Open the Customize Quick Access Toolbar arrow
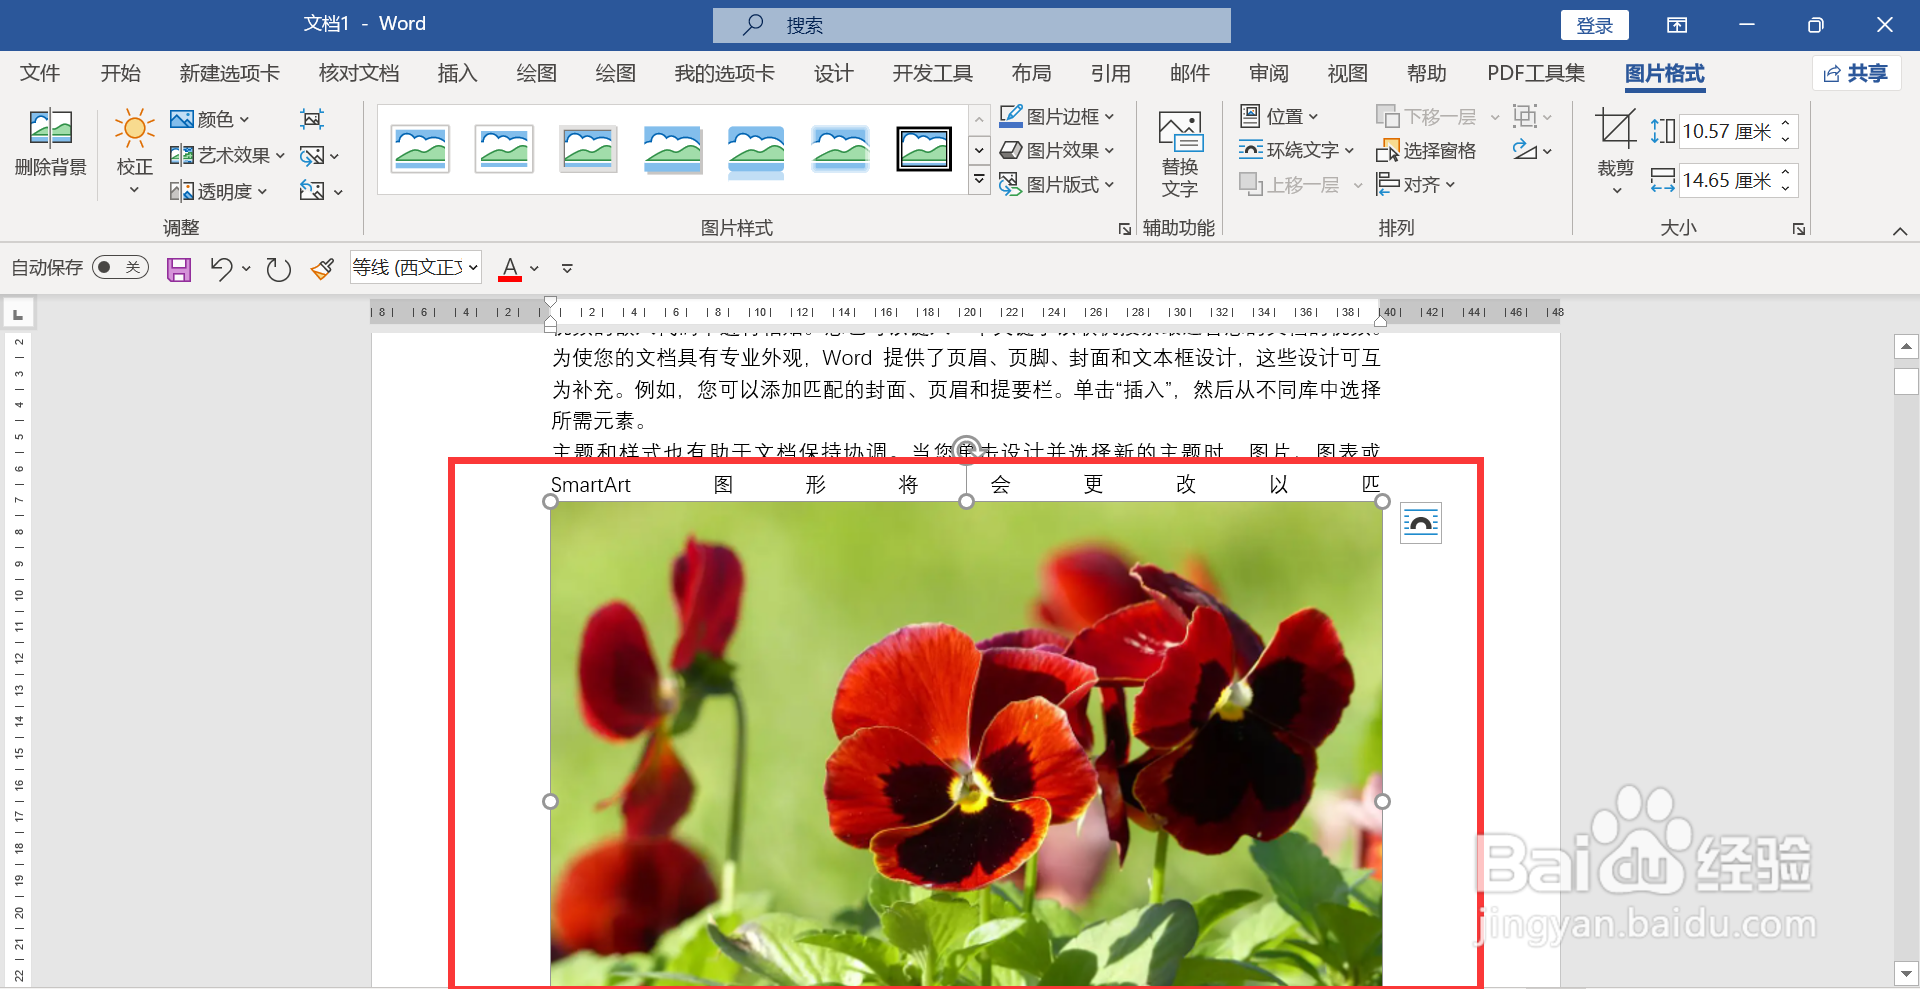Screen dimensions: 1920x989 pyautogui.click(x=567, y=268)
